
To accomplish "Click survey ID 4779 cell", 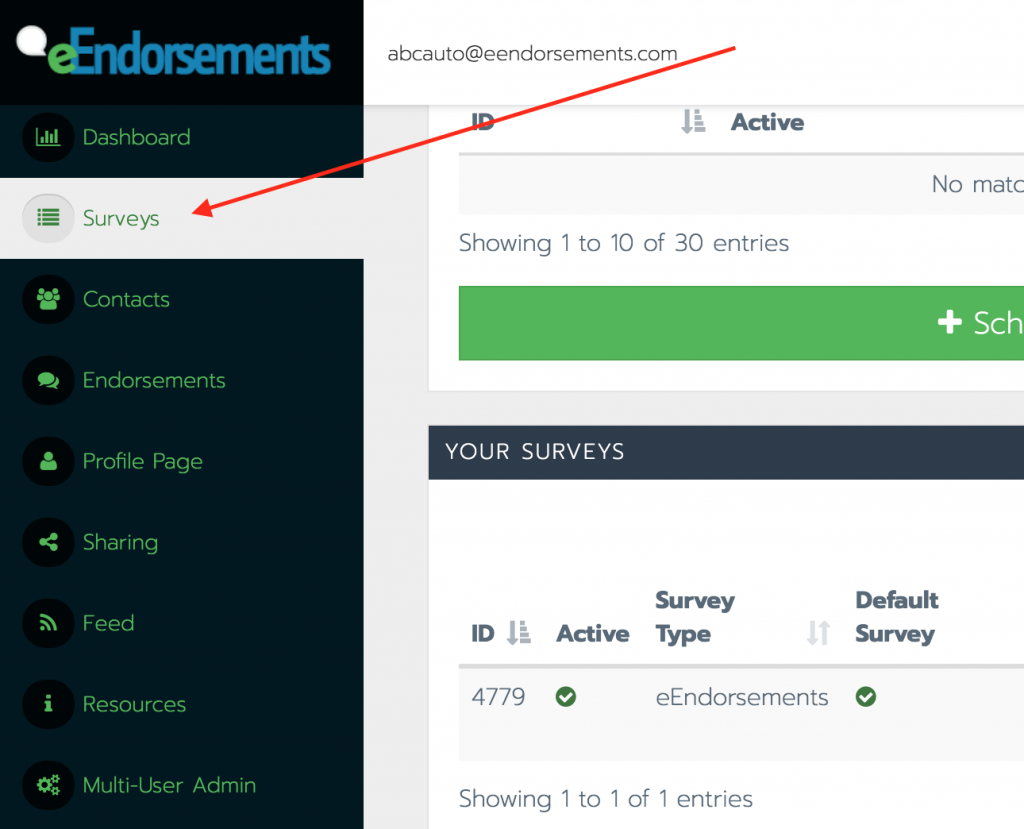I will pyautogui.click(x=498, y=697).
